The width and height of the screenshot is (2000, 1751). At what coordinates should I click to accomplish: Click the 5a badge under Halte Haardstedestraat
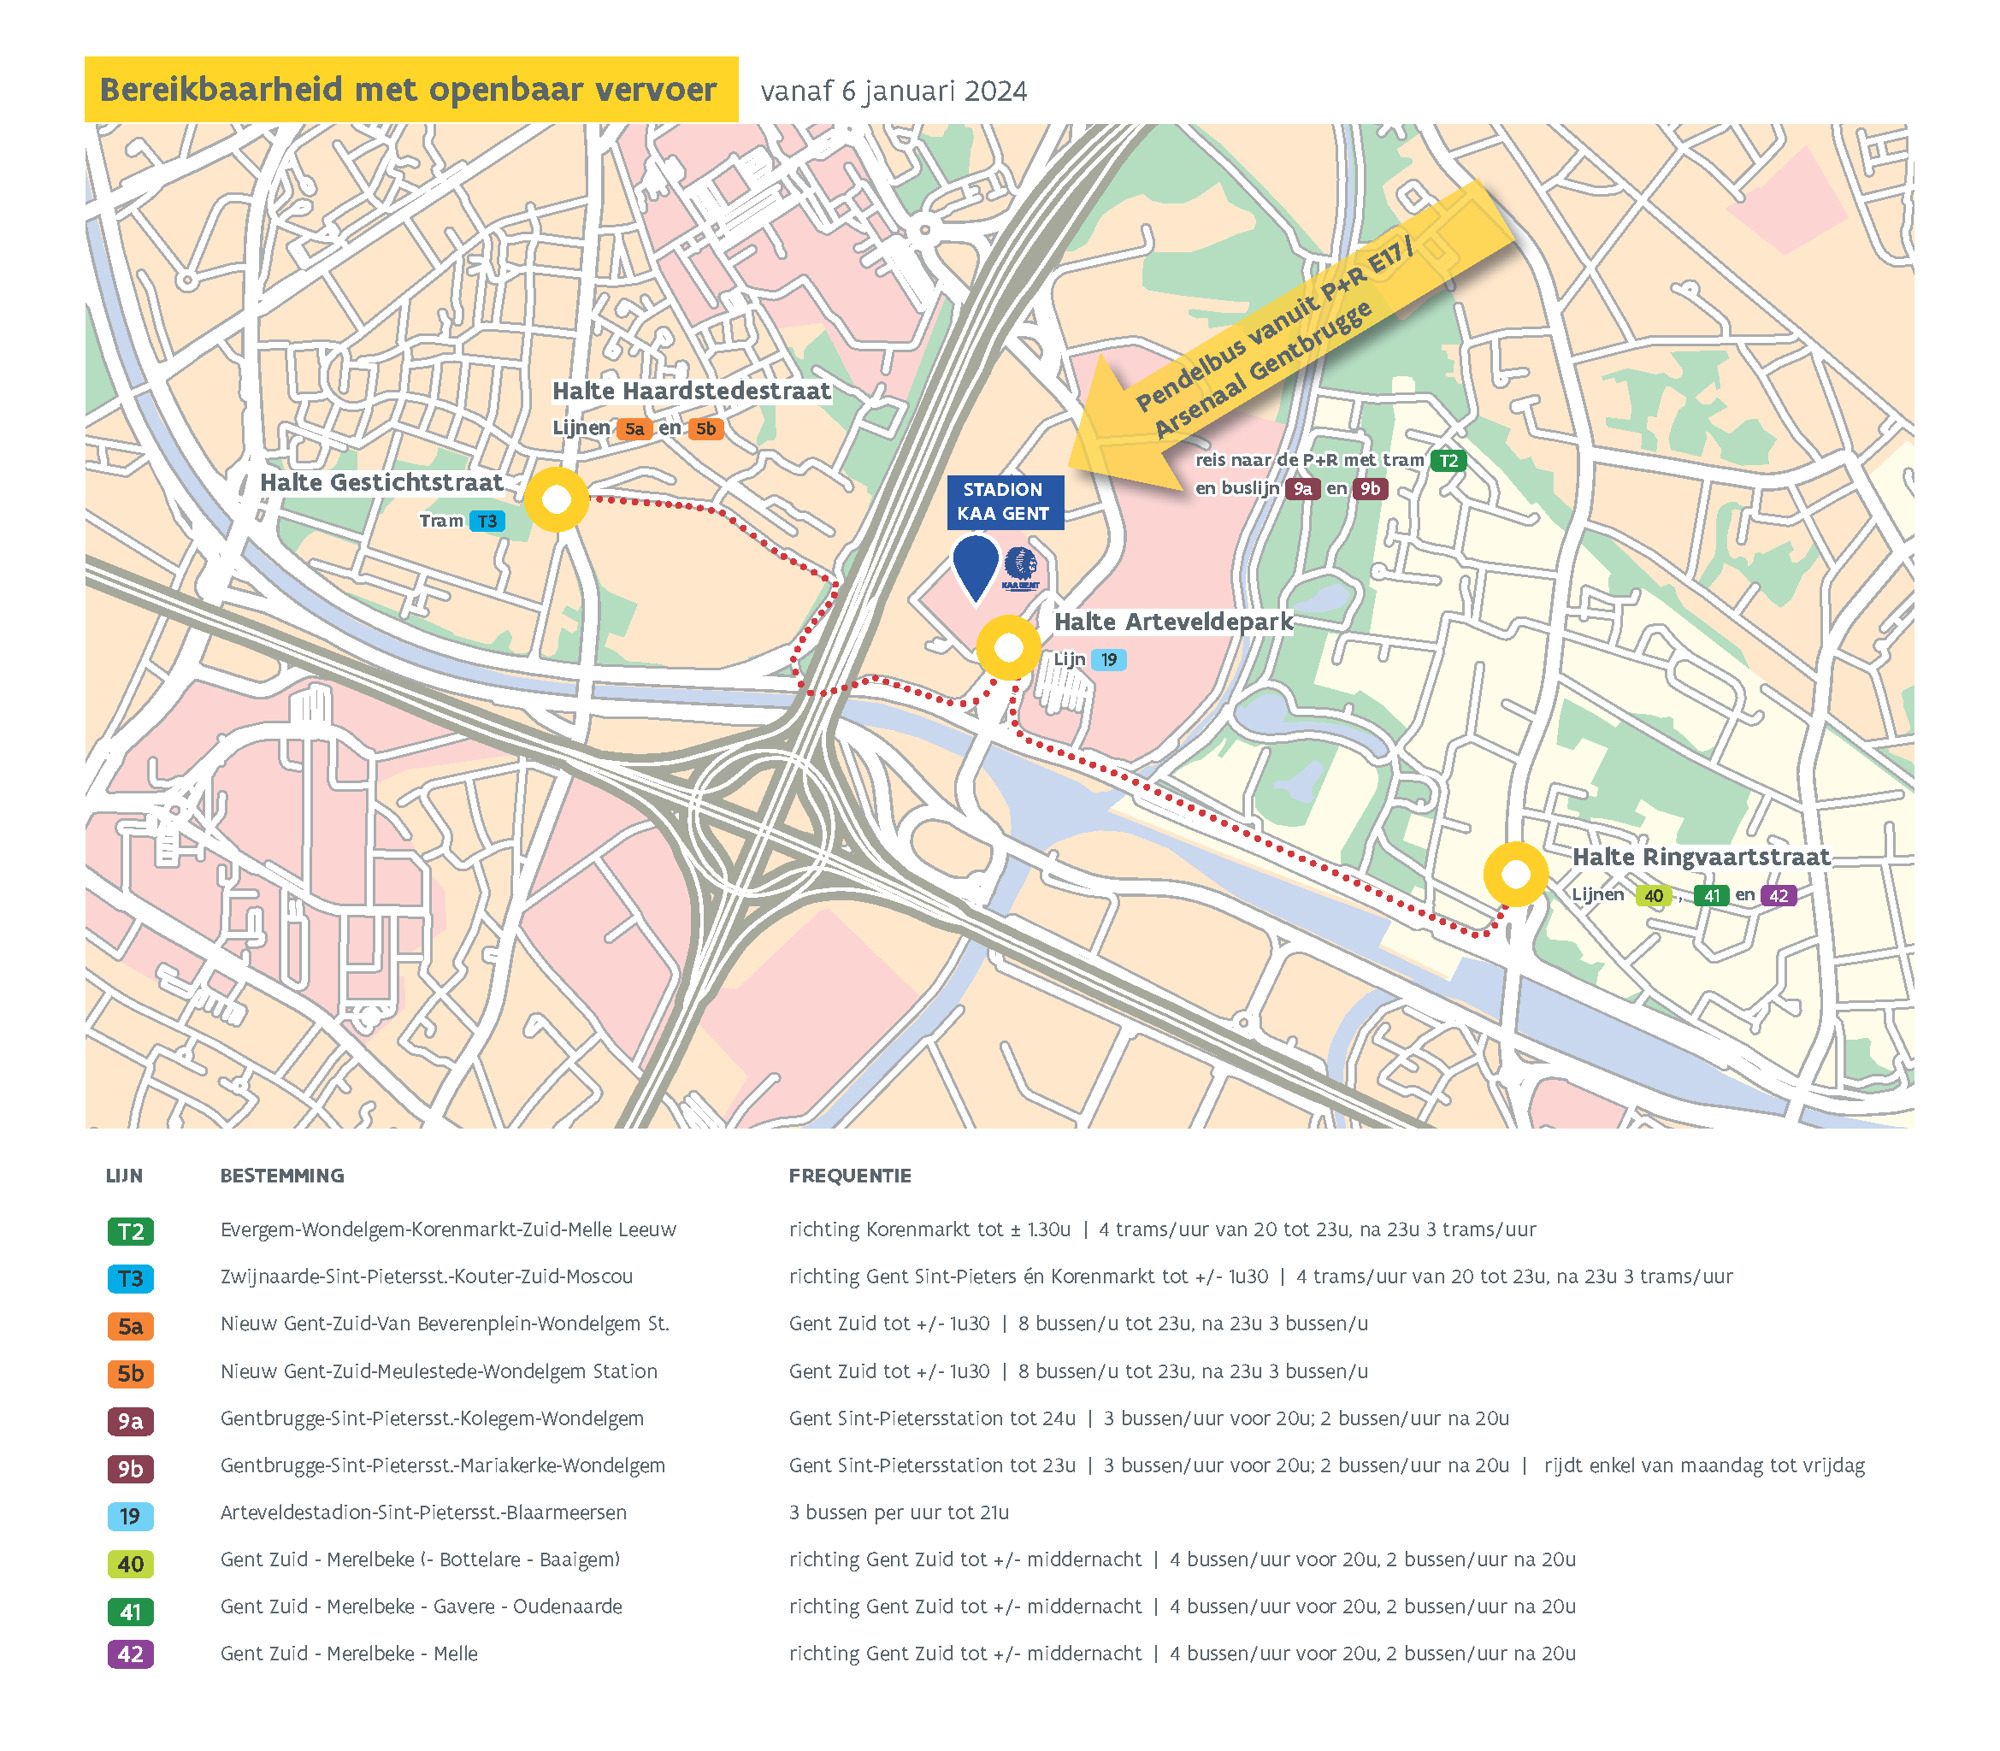tap(635, 429)
